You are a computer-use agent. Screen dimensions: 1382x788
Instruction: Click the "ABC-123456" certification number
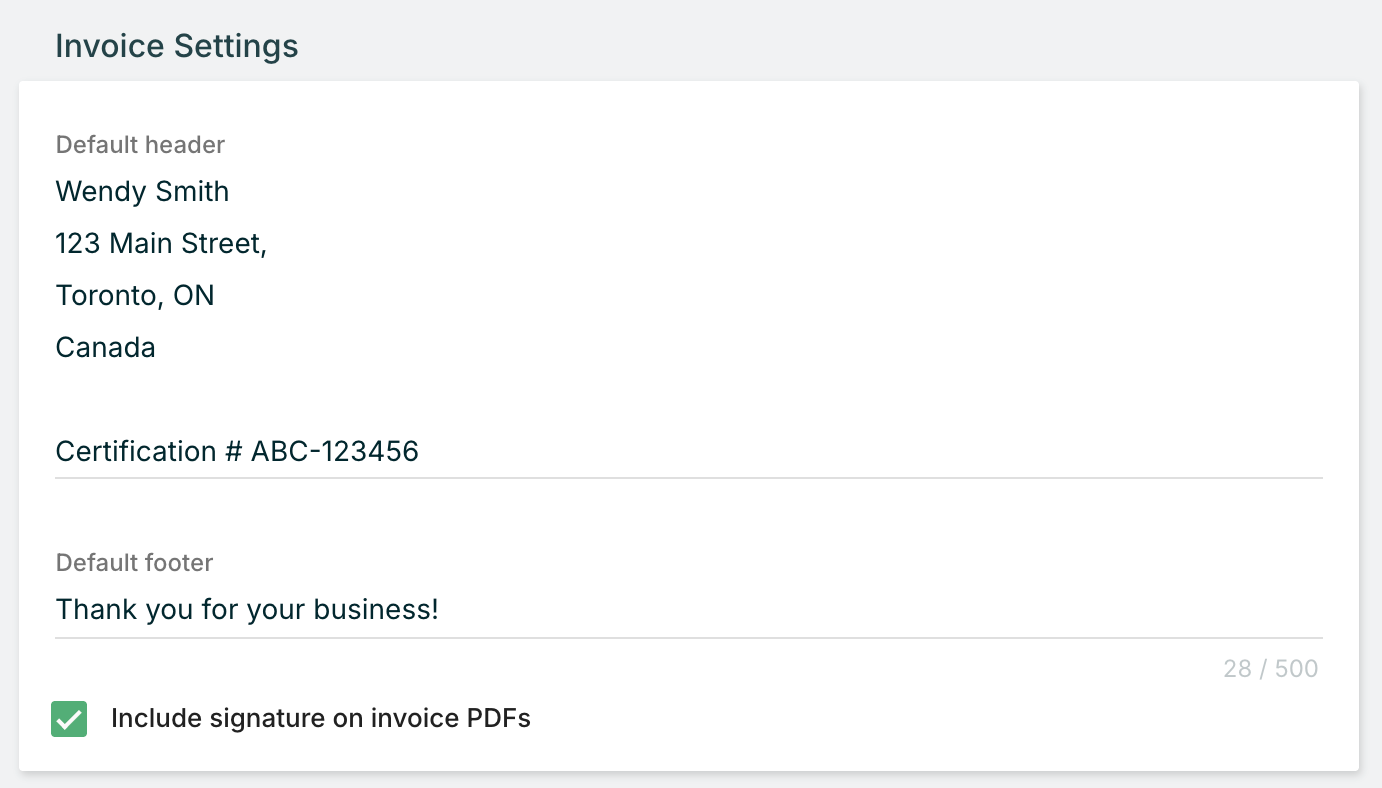[x=334, y=451]
